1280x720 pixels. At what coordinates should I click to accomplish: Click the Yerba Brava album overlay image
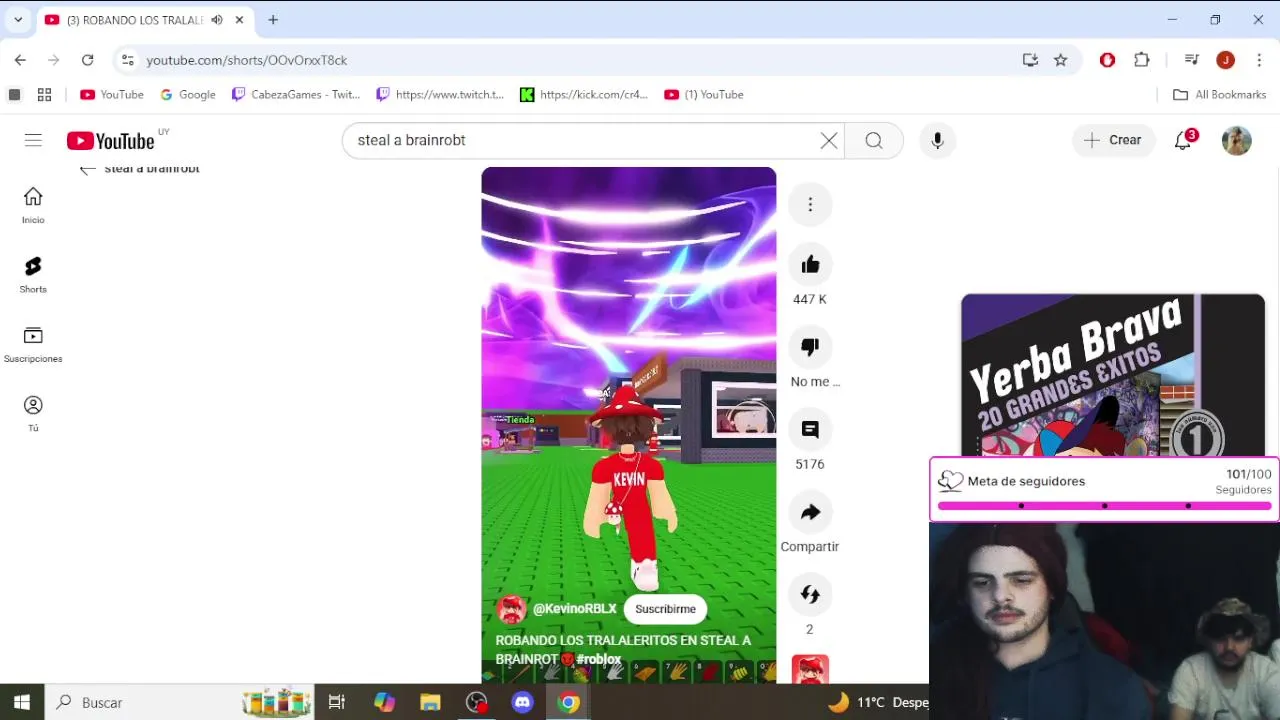(x=1113, y=375)
